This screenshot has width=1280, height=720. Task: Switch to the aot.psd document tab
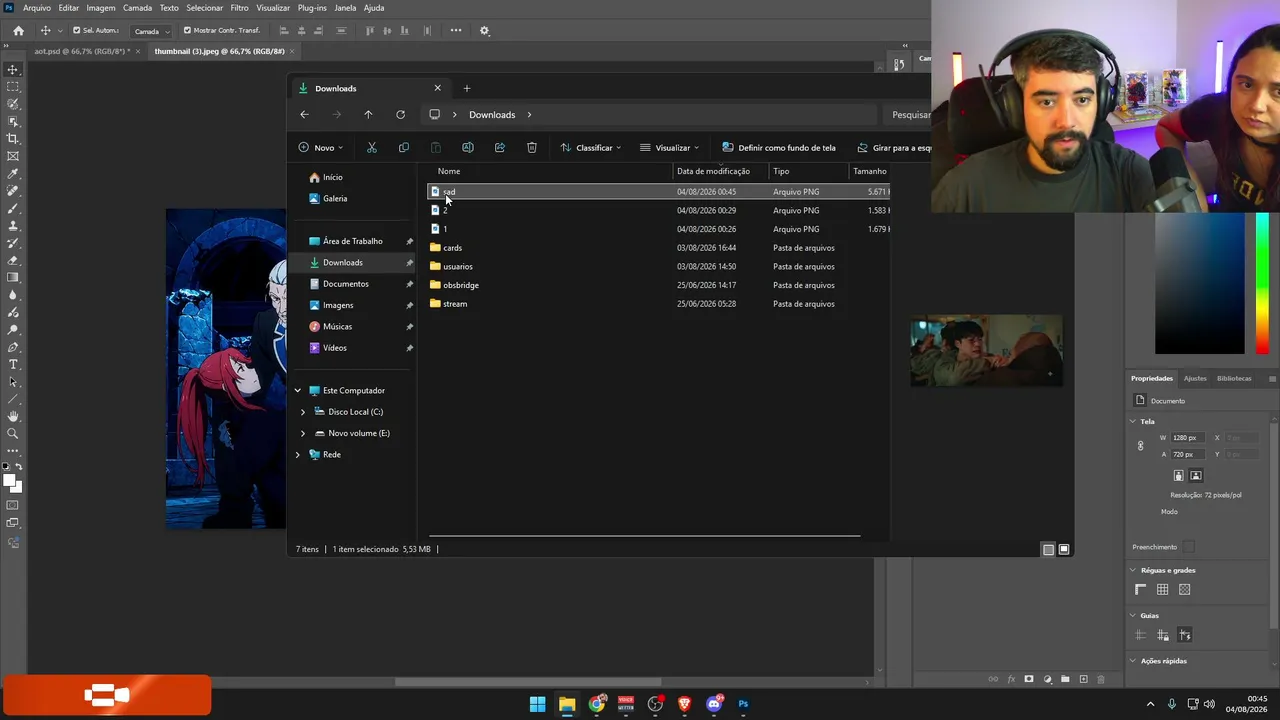coord(82,51)
